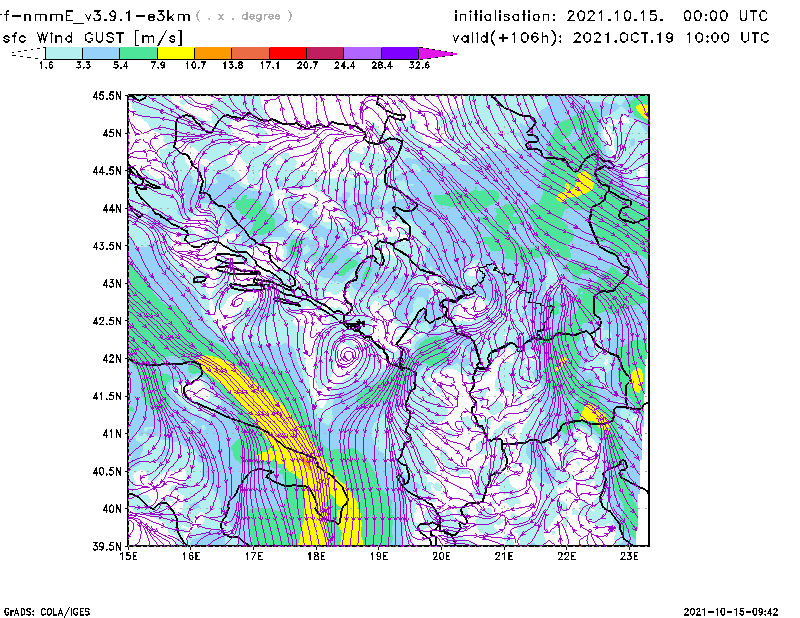This screenshot has width=800, height=618.
Task: Click the lavender 24.4–28.4 legend swatch
Action: point(362,53)
